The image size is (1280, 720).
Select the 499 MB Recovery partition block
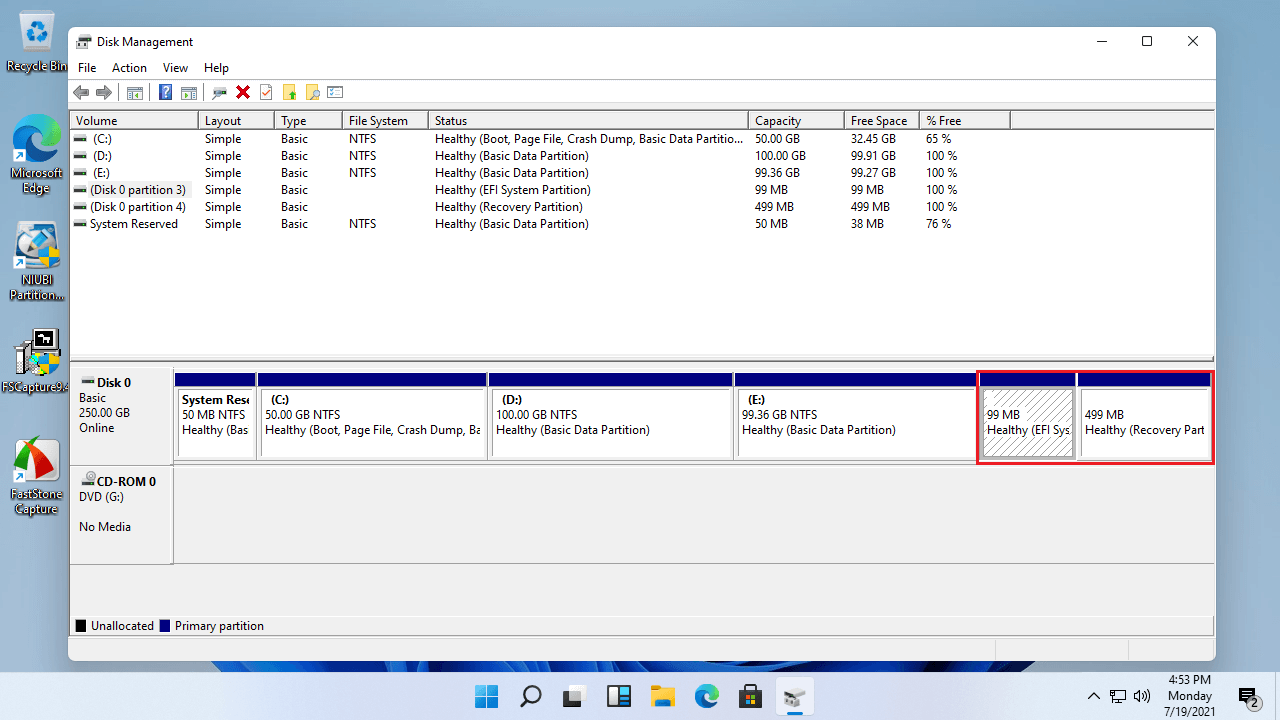coord(1143,423)
